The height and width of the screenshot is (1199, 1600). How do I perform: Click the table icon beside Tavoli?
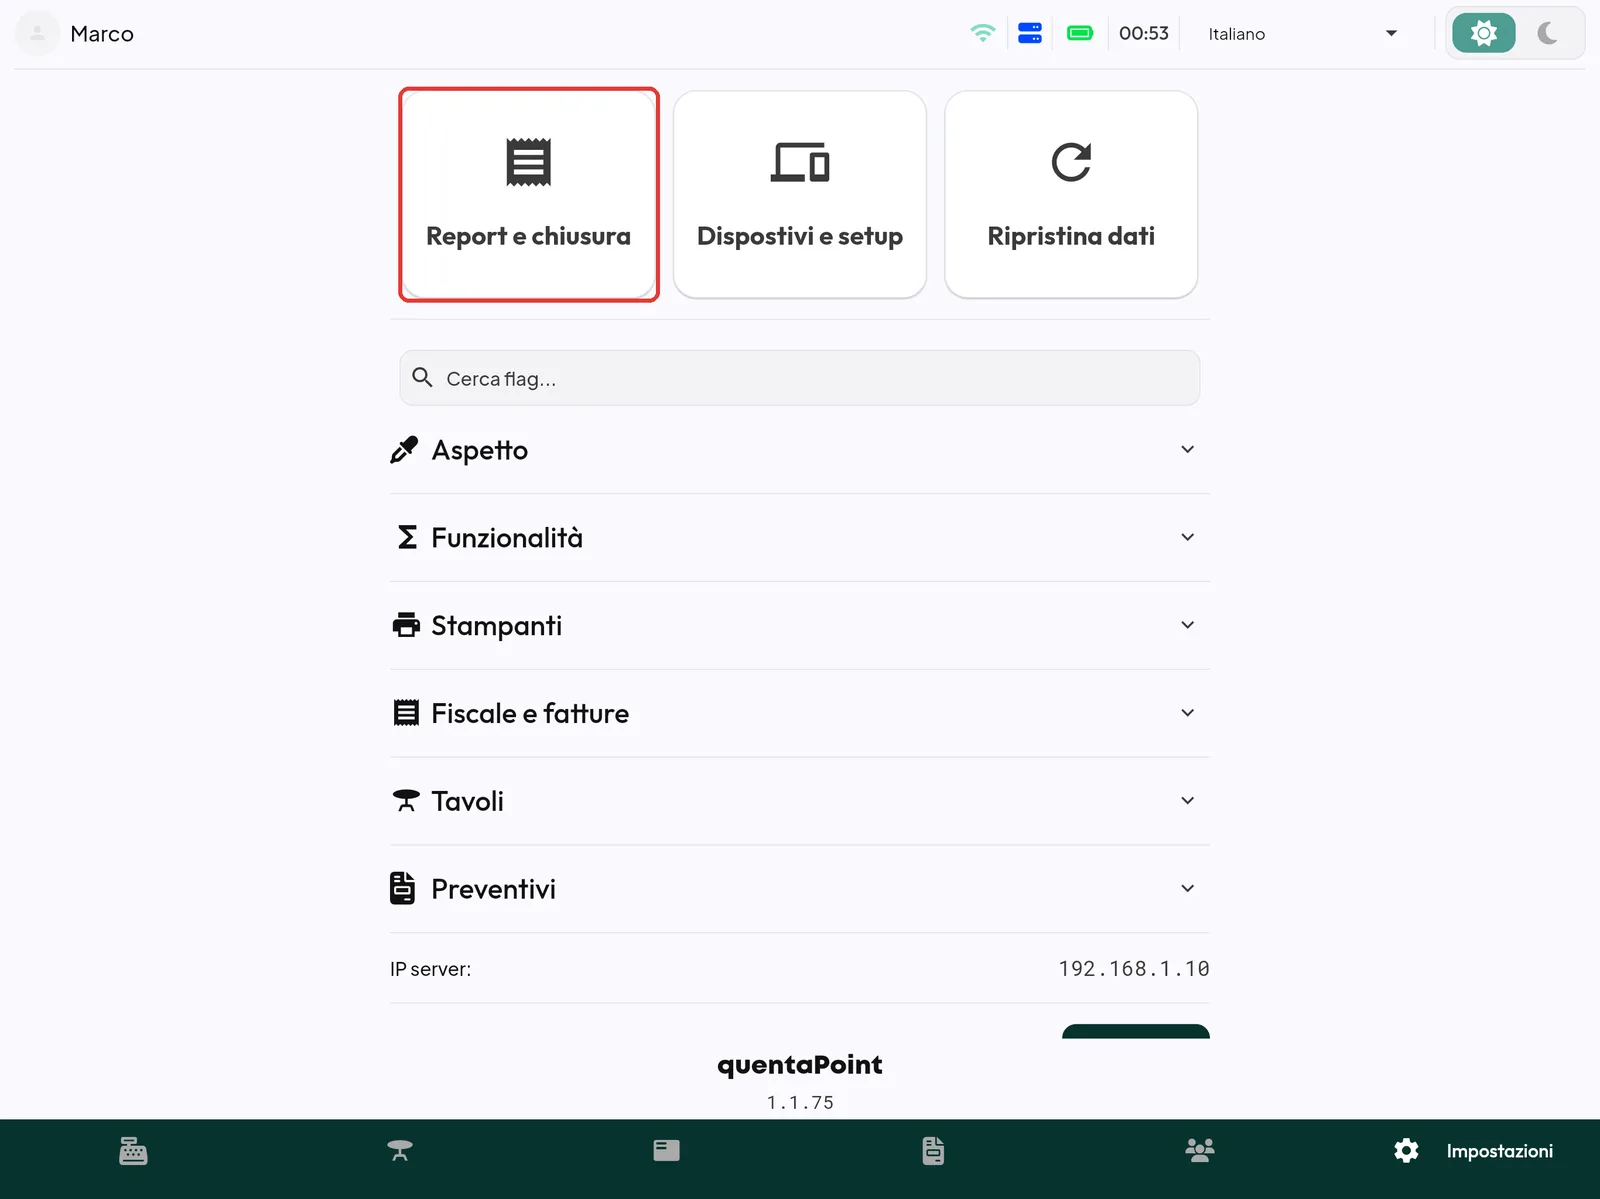(x=406, y=801)
